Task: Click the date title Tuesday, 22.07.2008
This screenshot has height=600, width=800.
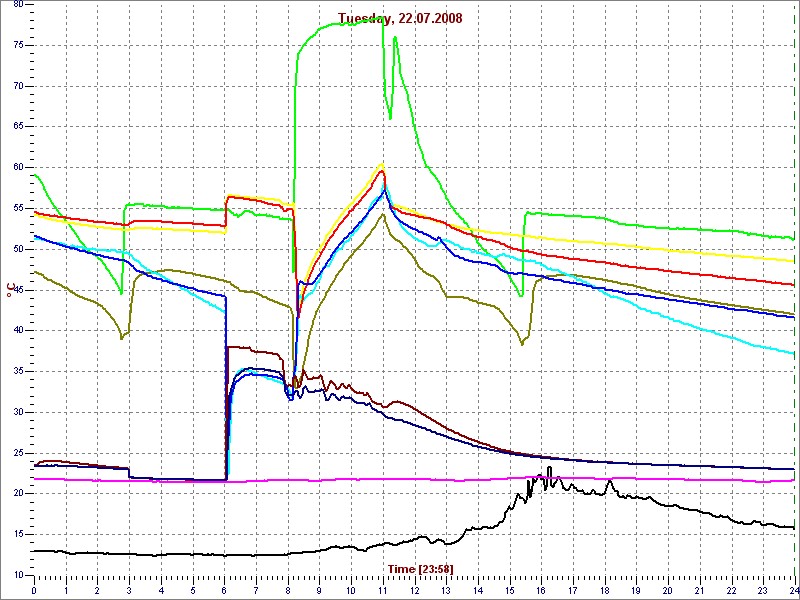Action: coord(399,18)
